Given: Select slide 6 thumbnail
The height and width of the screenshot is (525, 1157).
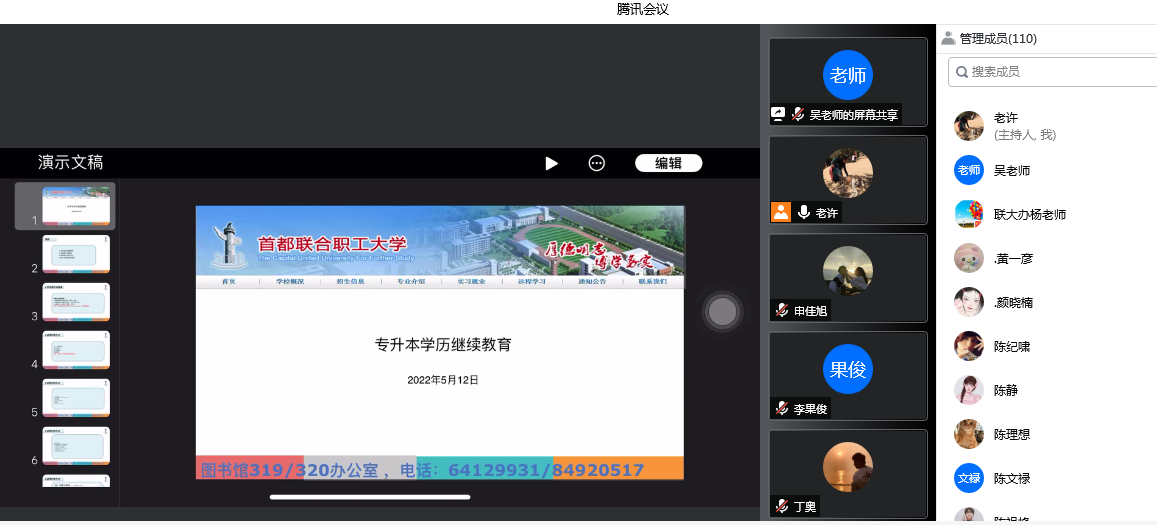Looking at the screenshot, I should (x=76, y=446).
